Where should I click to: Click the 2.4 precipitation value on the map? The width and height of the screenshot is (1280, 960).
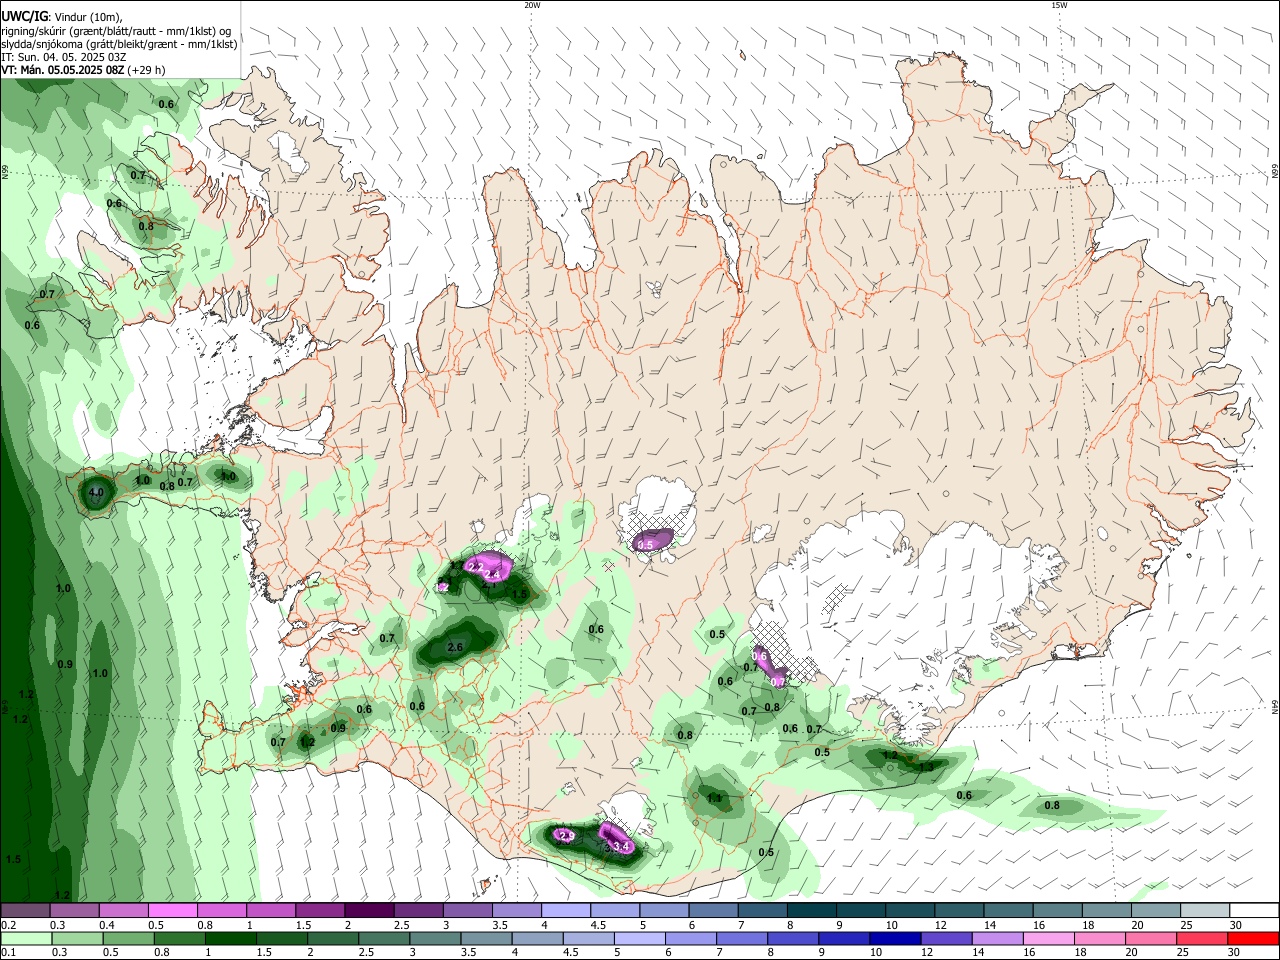point(491,575)
